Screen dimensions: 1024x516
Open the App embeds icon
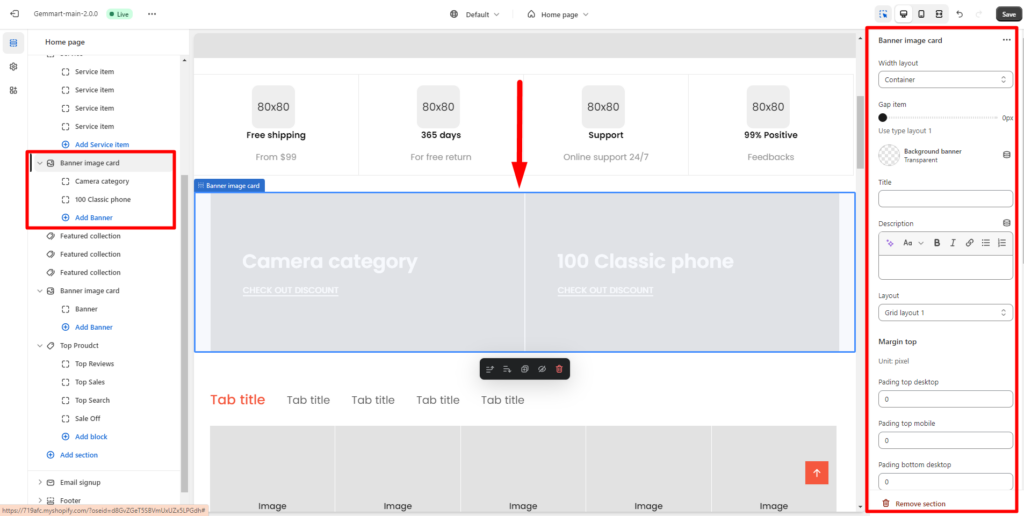13,90
